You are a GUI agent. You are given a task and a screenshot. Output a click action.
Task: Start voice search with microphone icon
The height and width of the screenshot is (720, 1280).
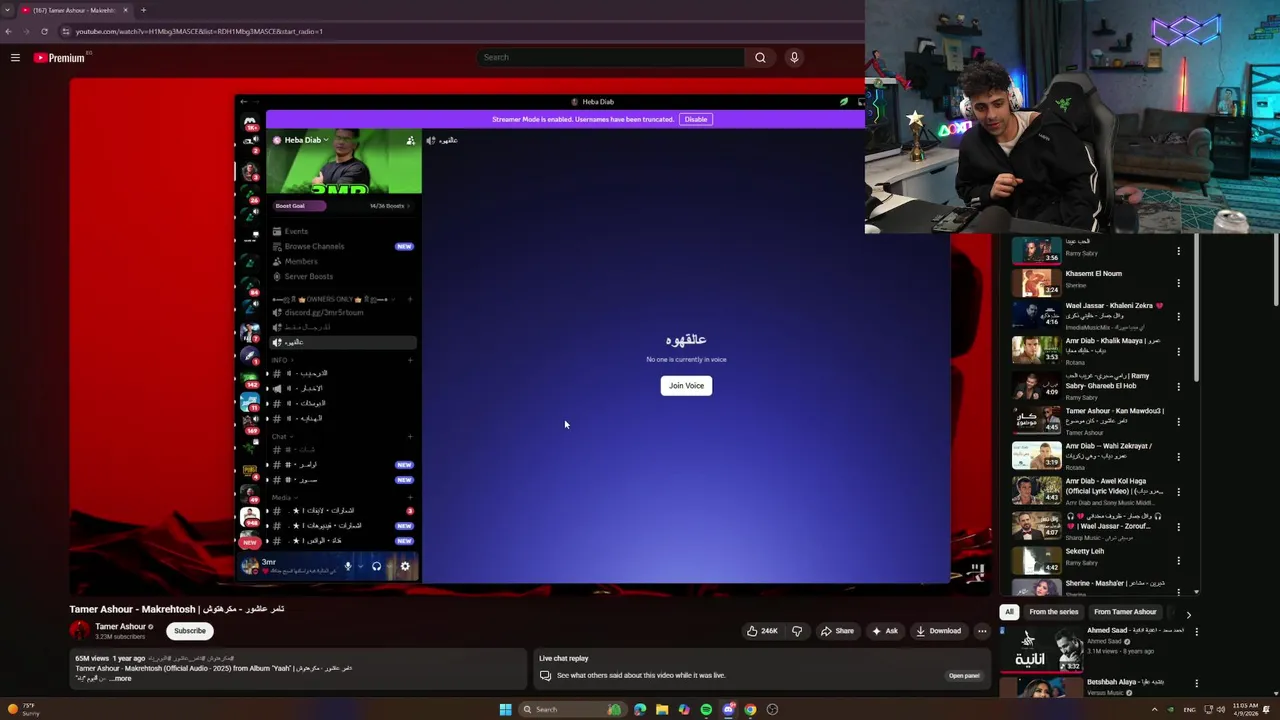[x=794, y=57]
